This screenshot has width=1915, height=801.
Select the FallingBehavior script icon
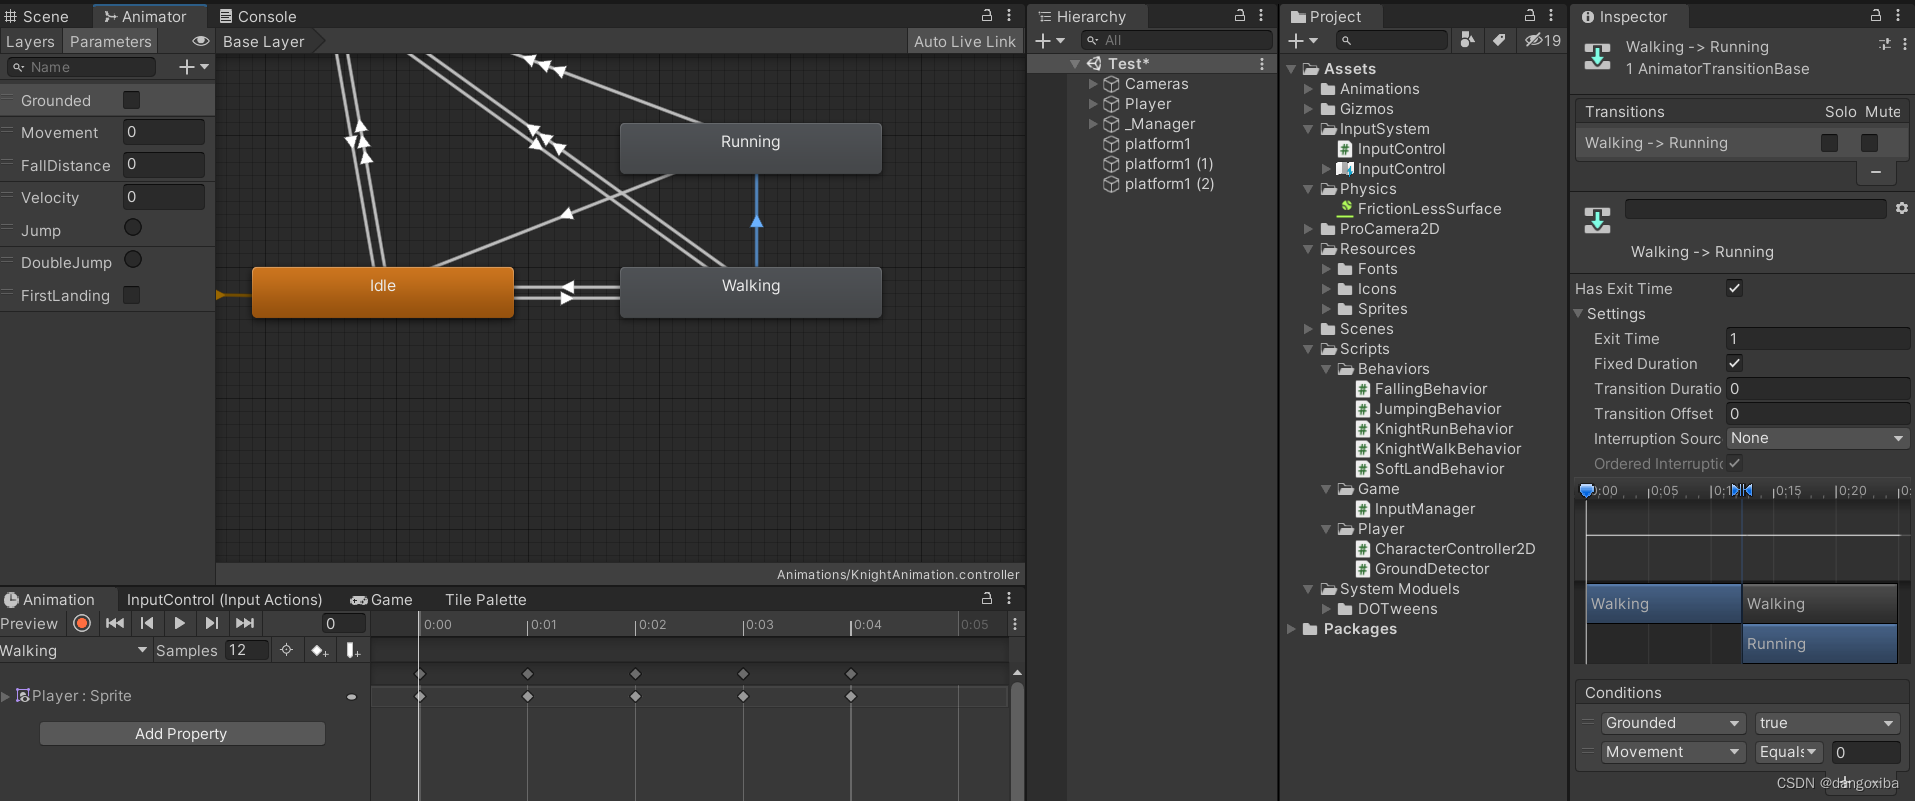pyautogui.click(x=1362, y=389)
